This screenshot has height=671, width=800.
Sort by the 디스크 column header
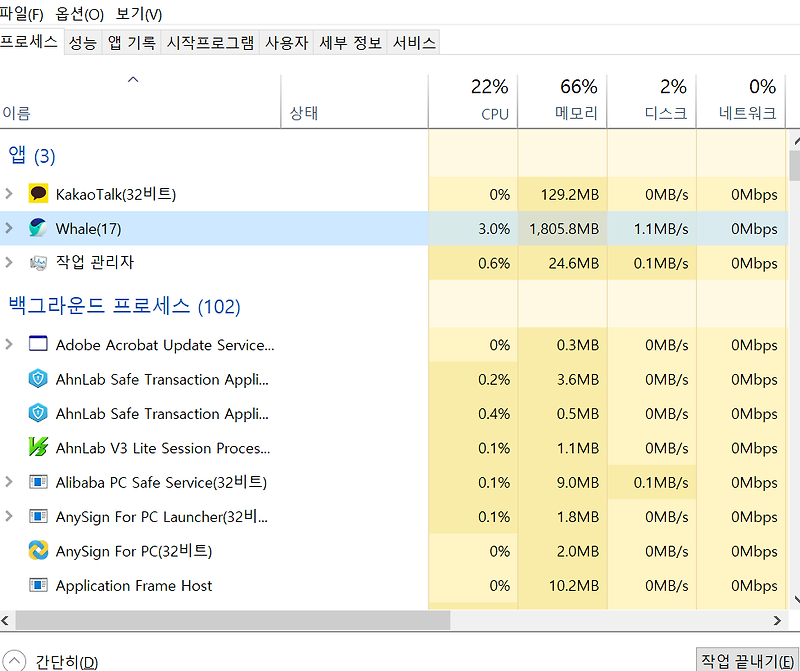pos(652,102)
